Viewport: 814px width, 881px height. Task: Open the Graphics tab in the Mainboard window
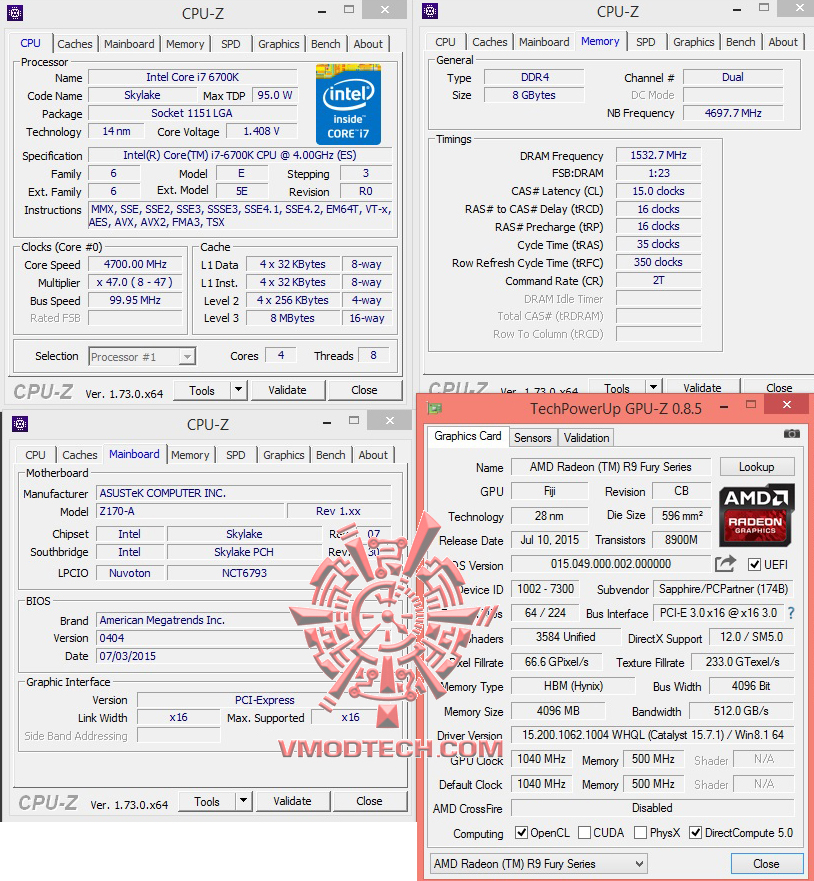pyautogui.click(x=284, y=455)
